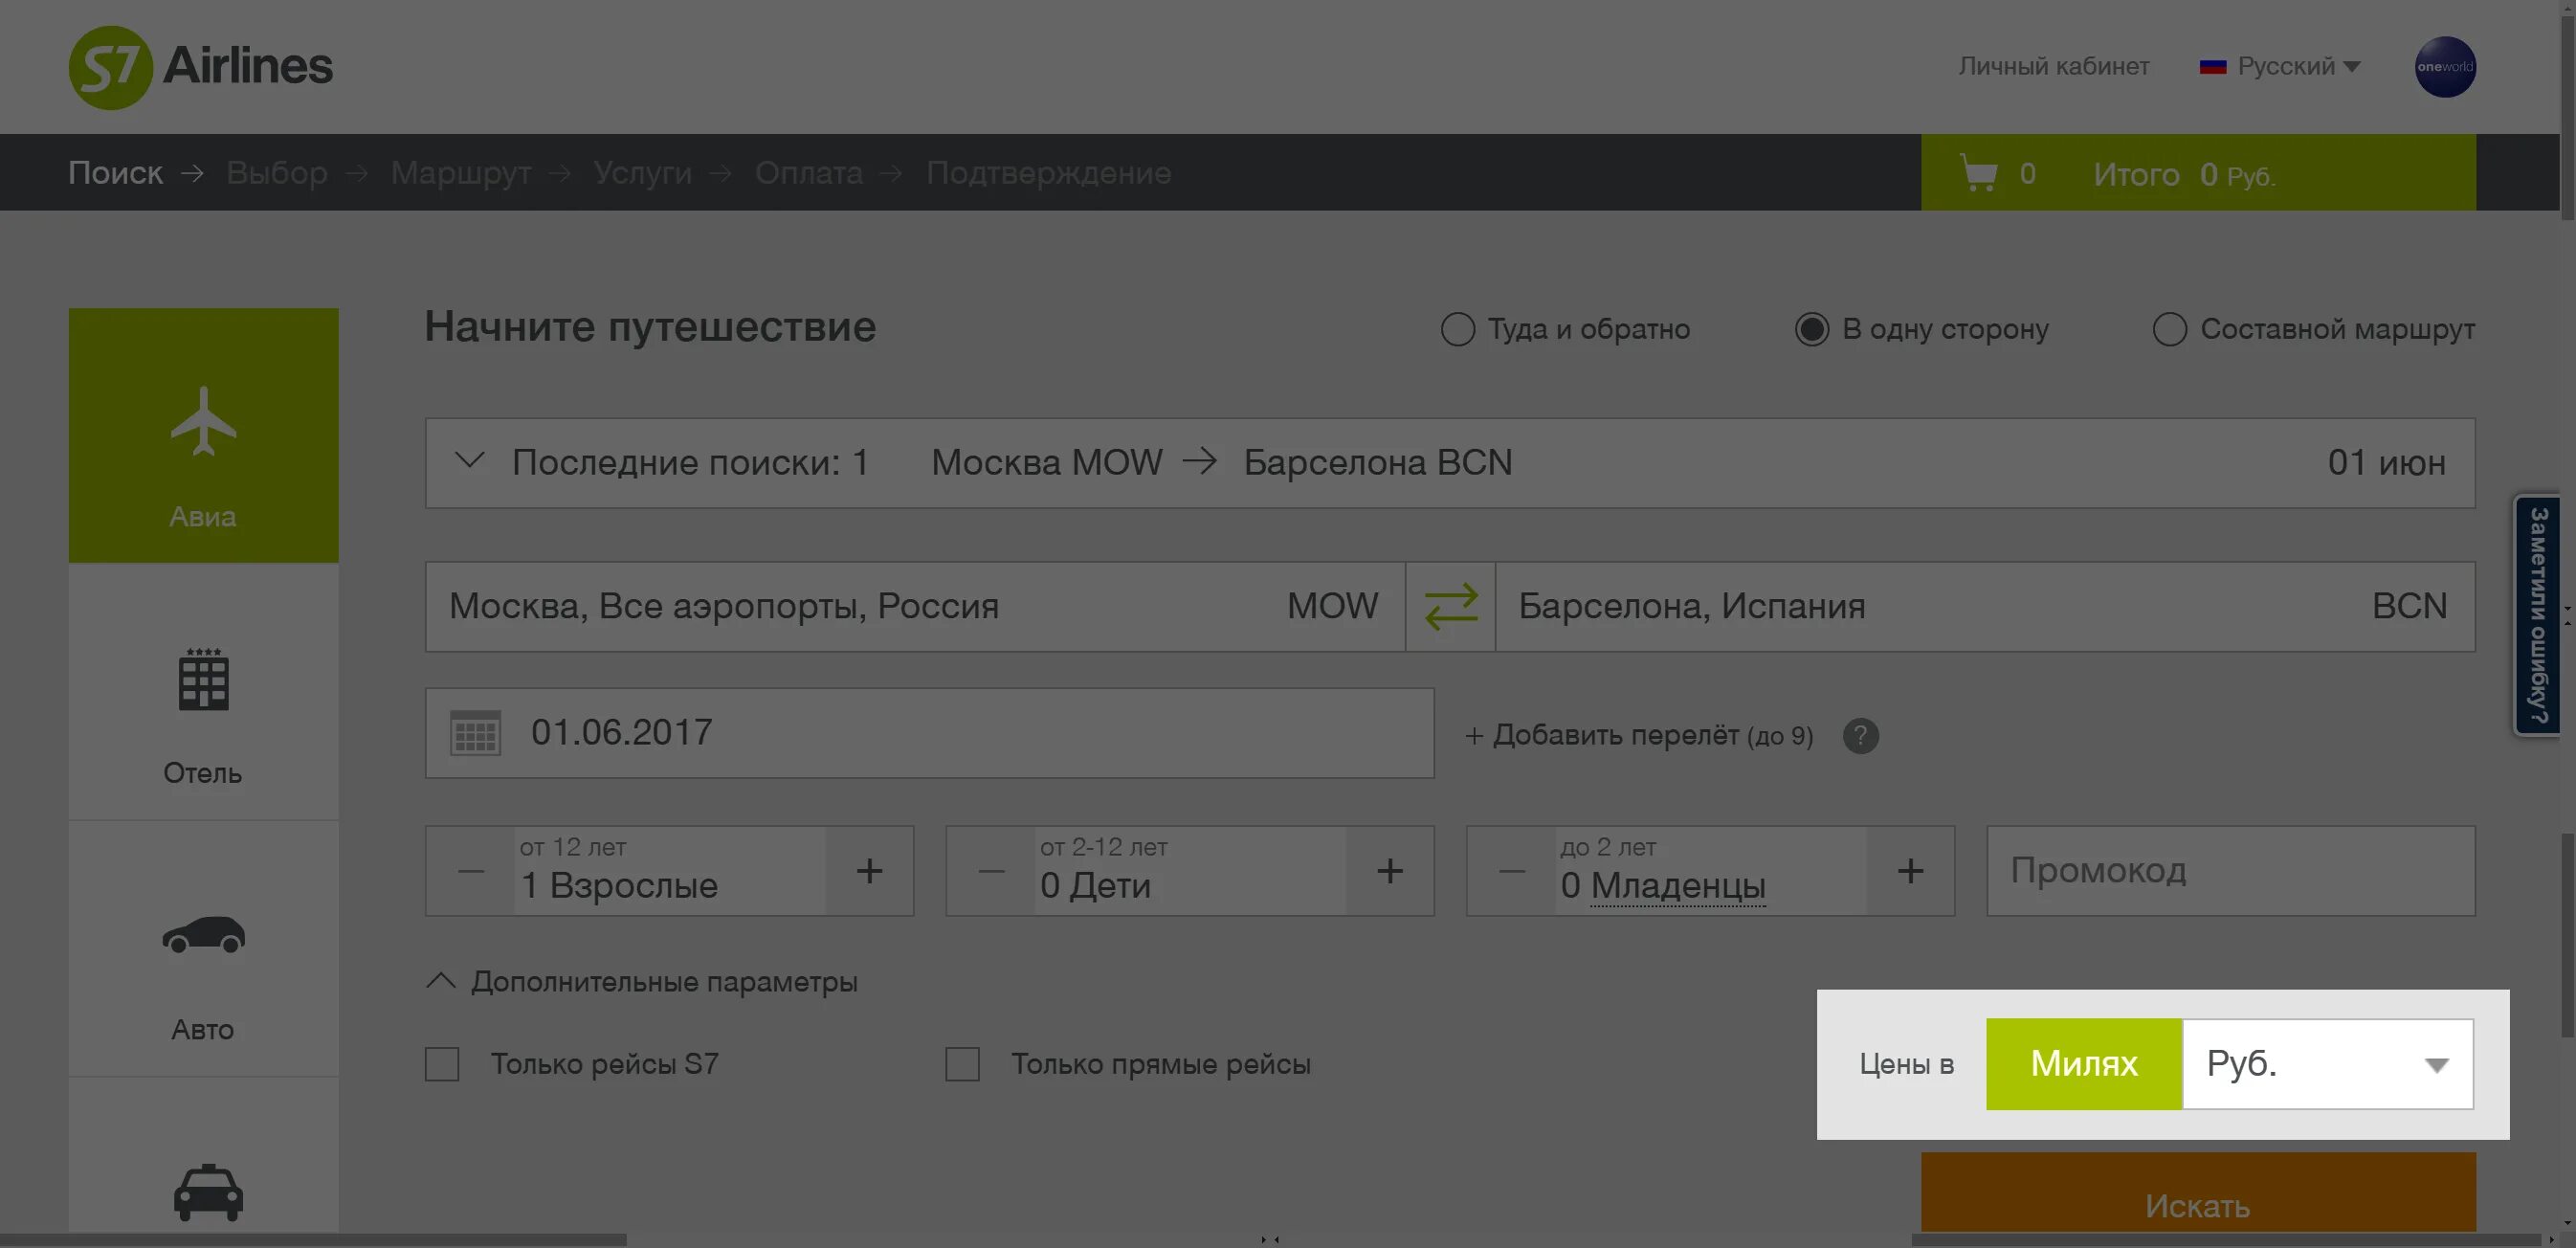
Task: Click the S7 Airlines logo
Action: (200, 67)
